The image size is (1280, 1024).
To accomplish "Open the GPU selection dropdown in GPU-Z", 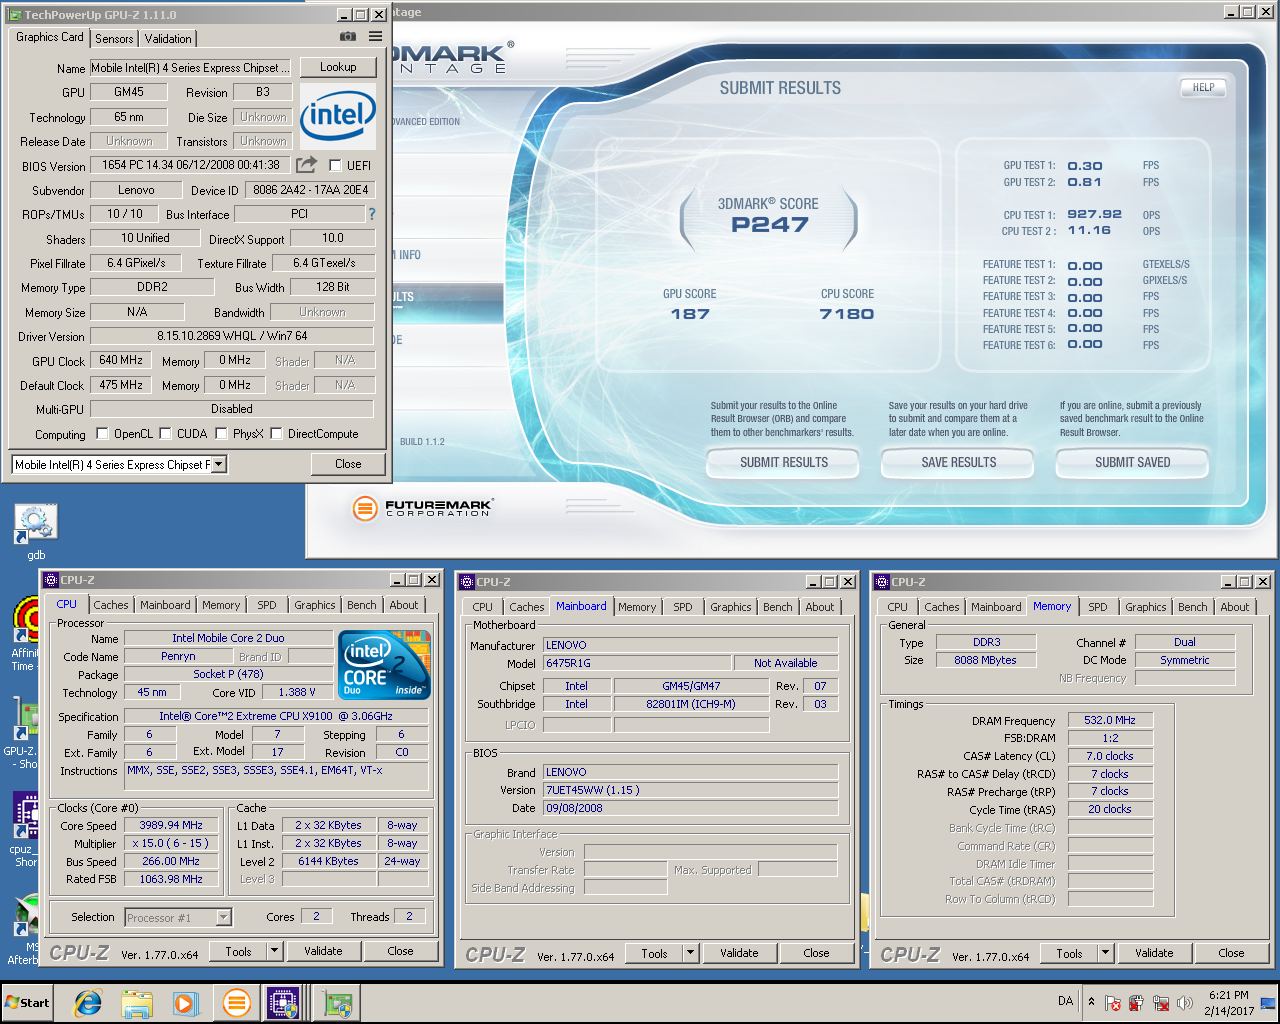I will [x=219, y=464].
